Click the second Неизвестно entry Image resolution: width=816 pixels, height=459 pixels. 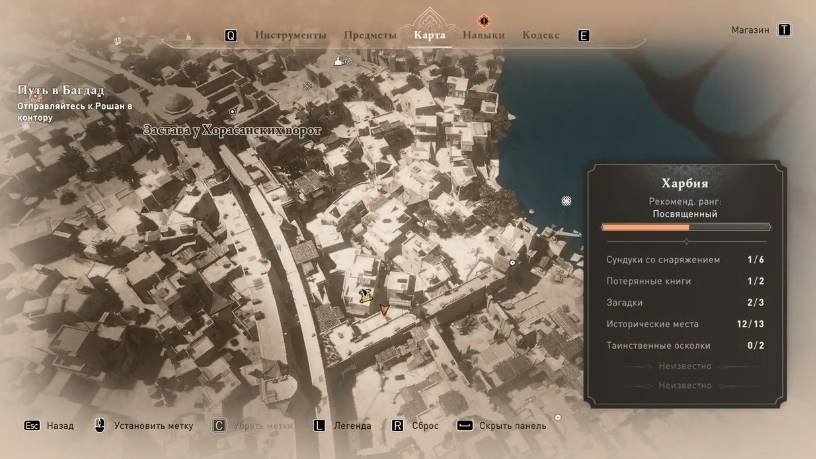[685, 386]
